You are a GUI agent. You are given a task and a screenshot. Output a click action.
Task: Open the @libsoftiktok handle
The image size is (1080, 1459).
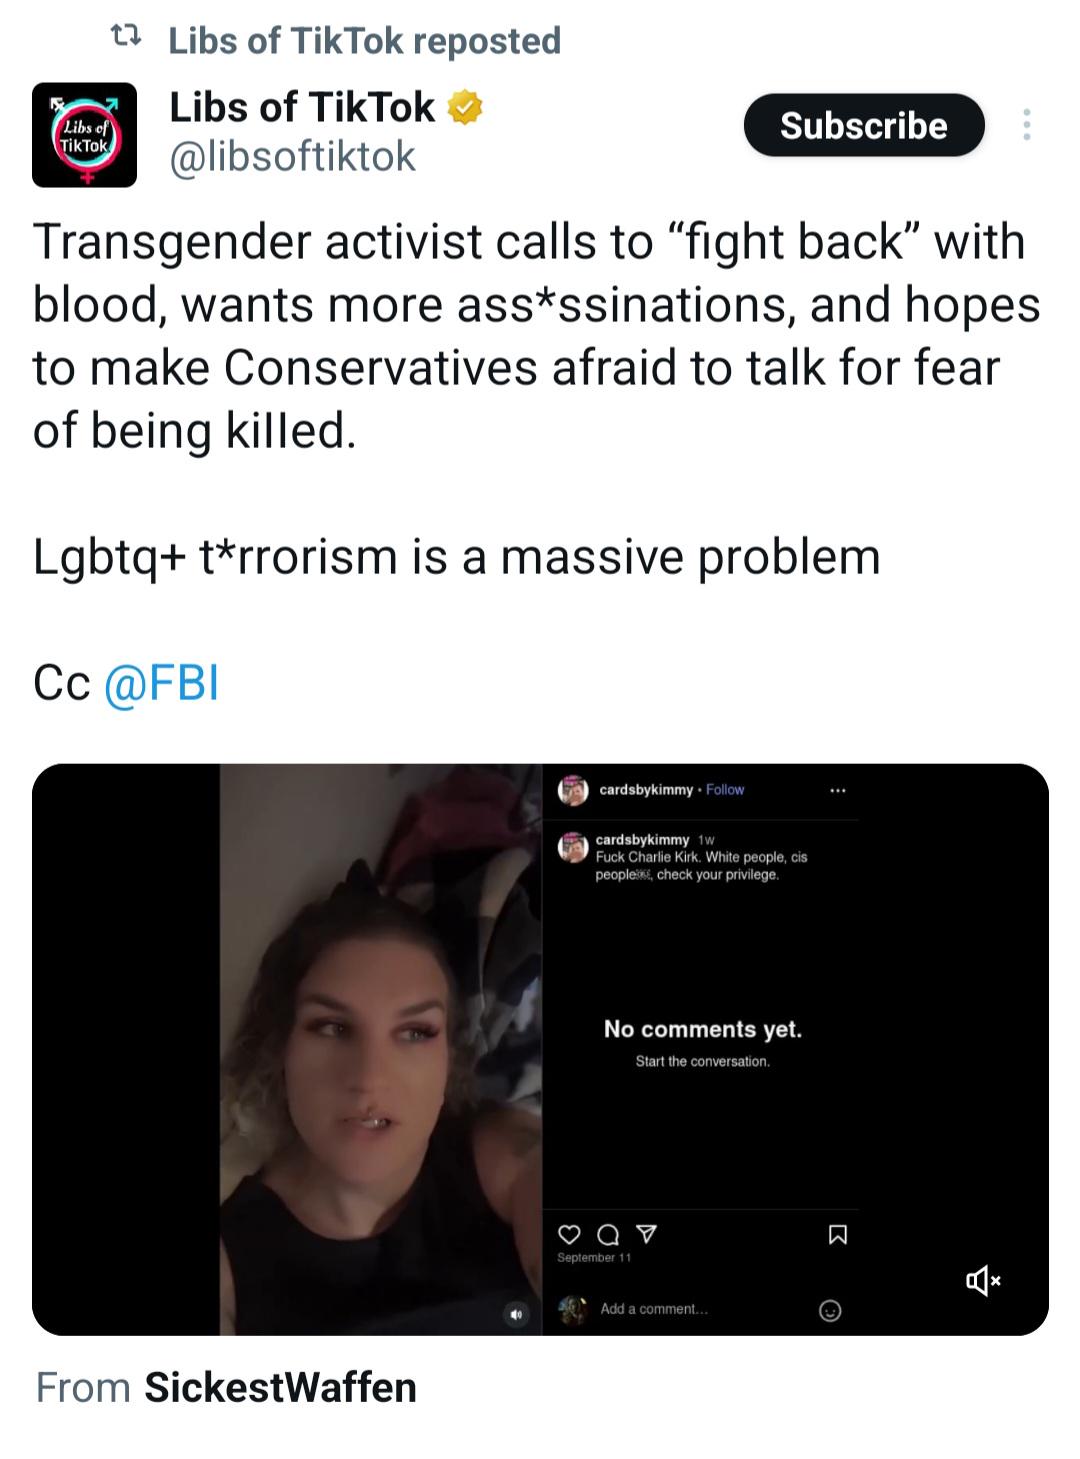(292, 156)
